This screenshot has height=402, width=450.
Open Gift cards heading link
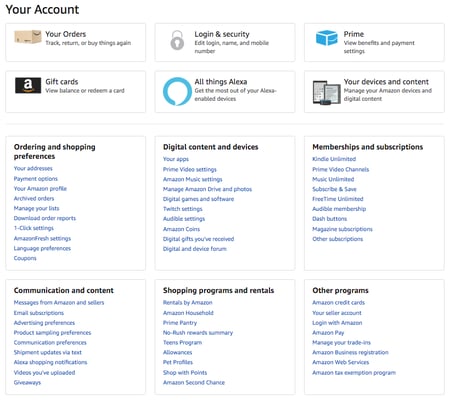point(62,82)
